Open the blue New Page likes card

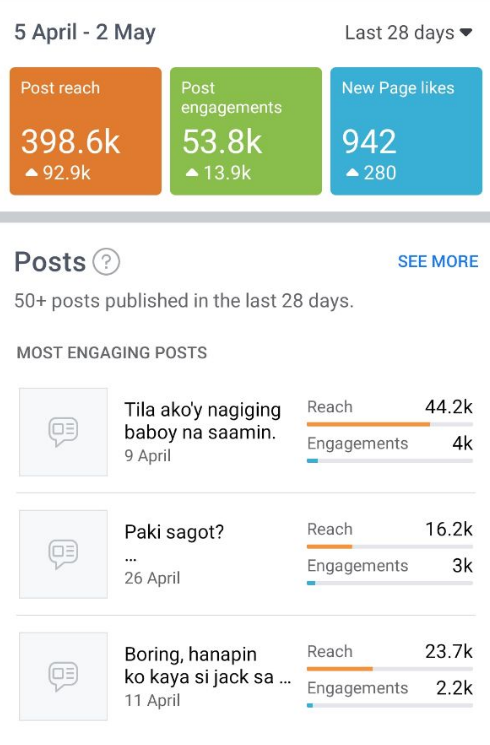pos(406,131)
